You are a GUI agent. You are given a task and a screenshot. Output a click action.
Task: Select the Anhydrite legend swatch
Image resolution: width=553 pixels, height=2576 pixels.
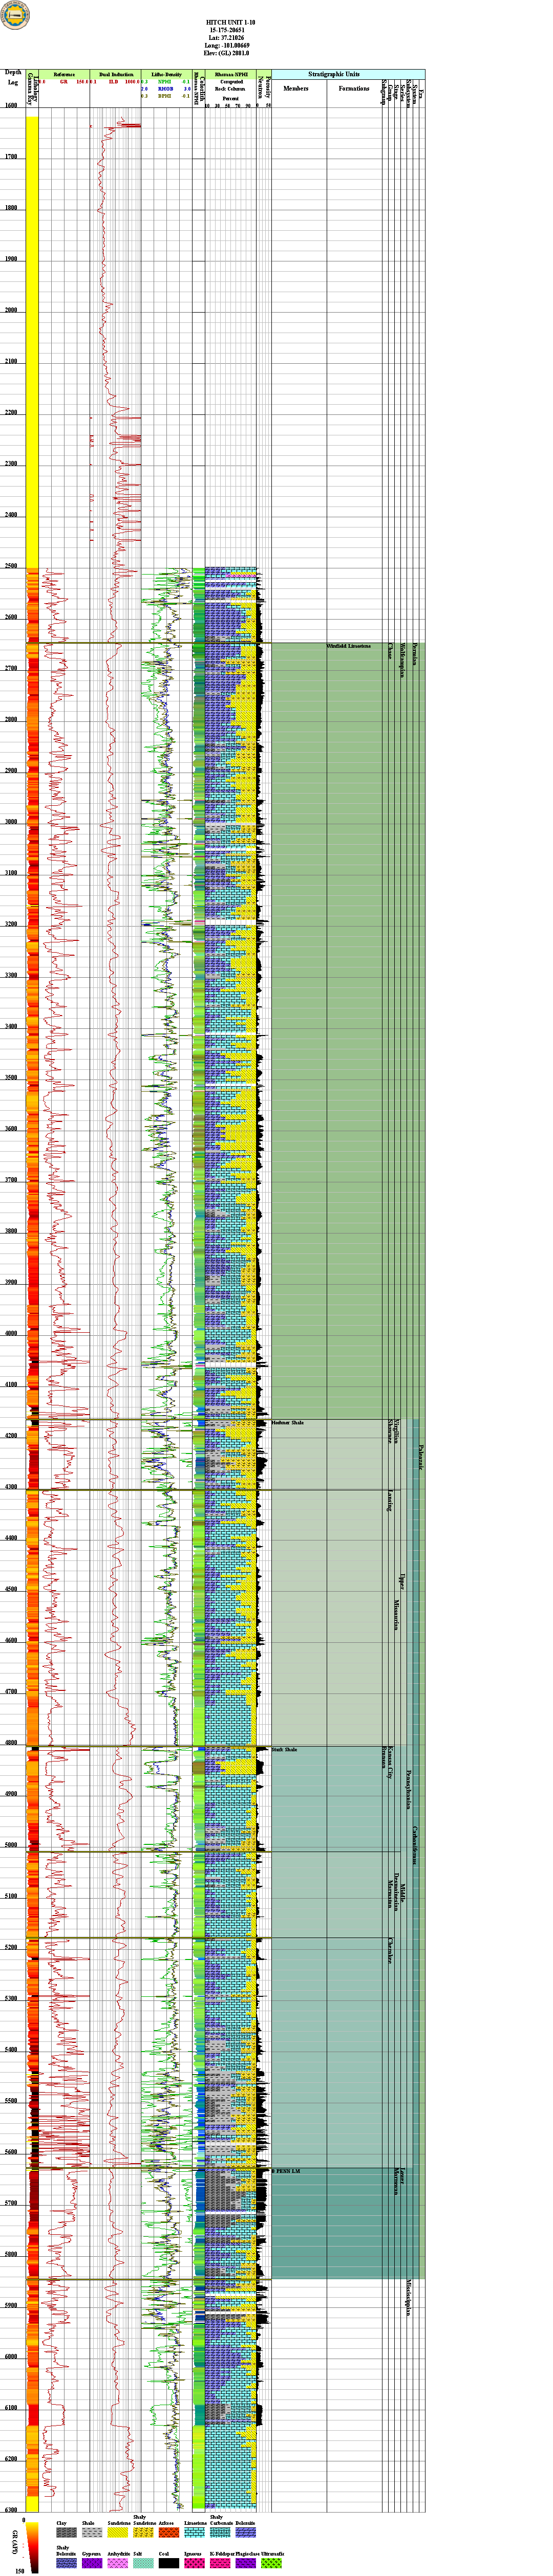tap(118, 2564)
